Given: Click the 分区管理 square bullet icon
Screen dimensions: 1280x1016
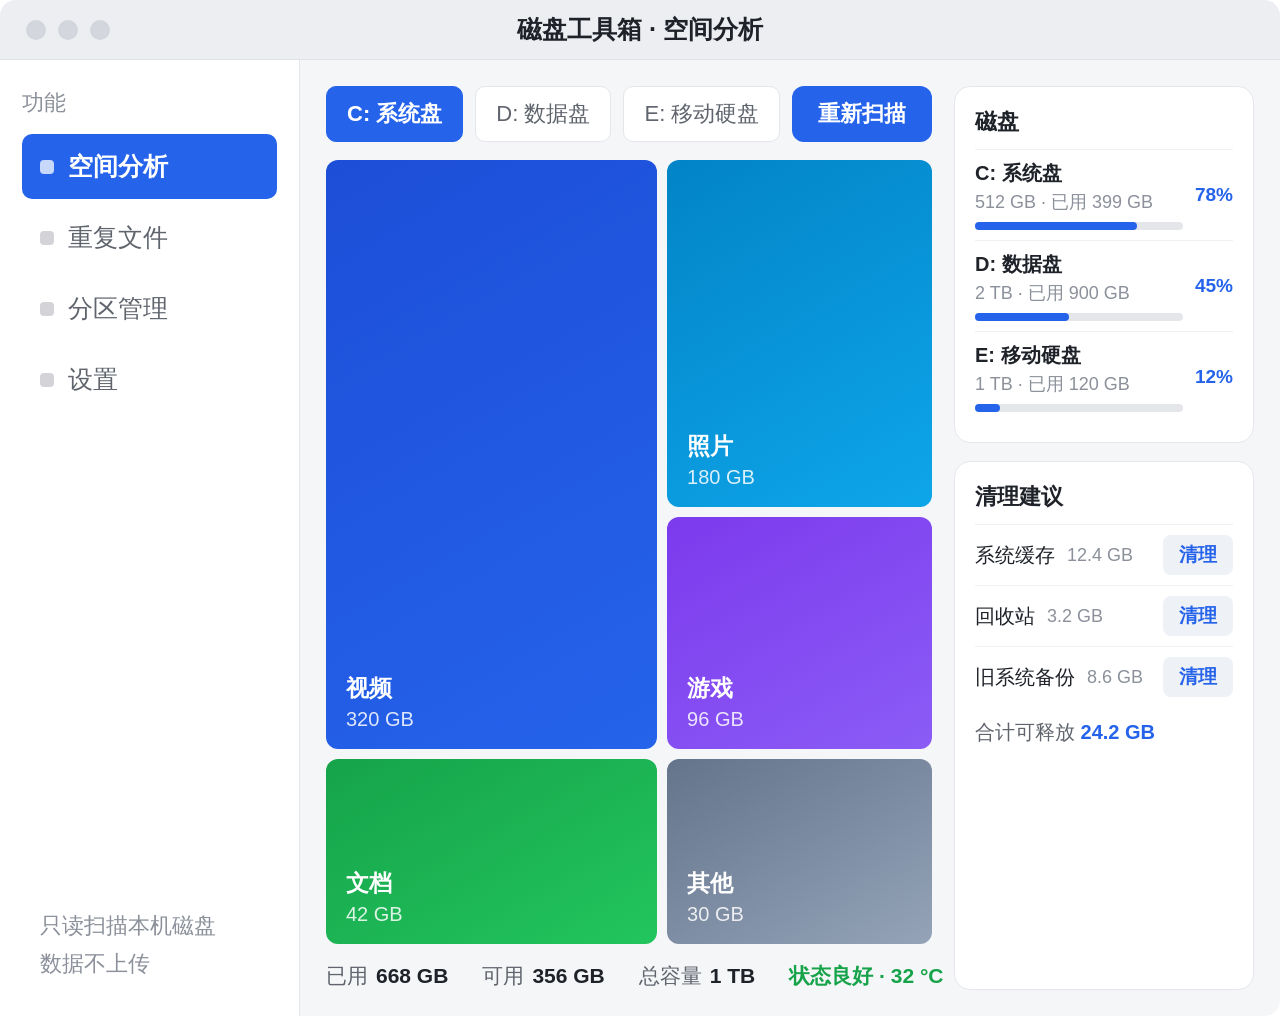Looking at the screenshot, I should click(x=47, y=309).
